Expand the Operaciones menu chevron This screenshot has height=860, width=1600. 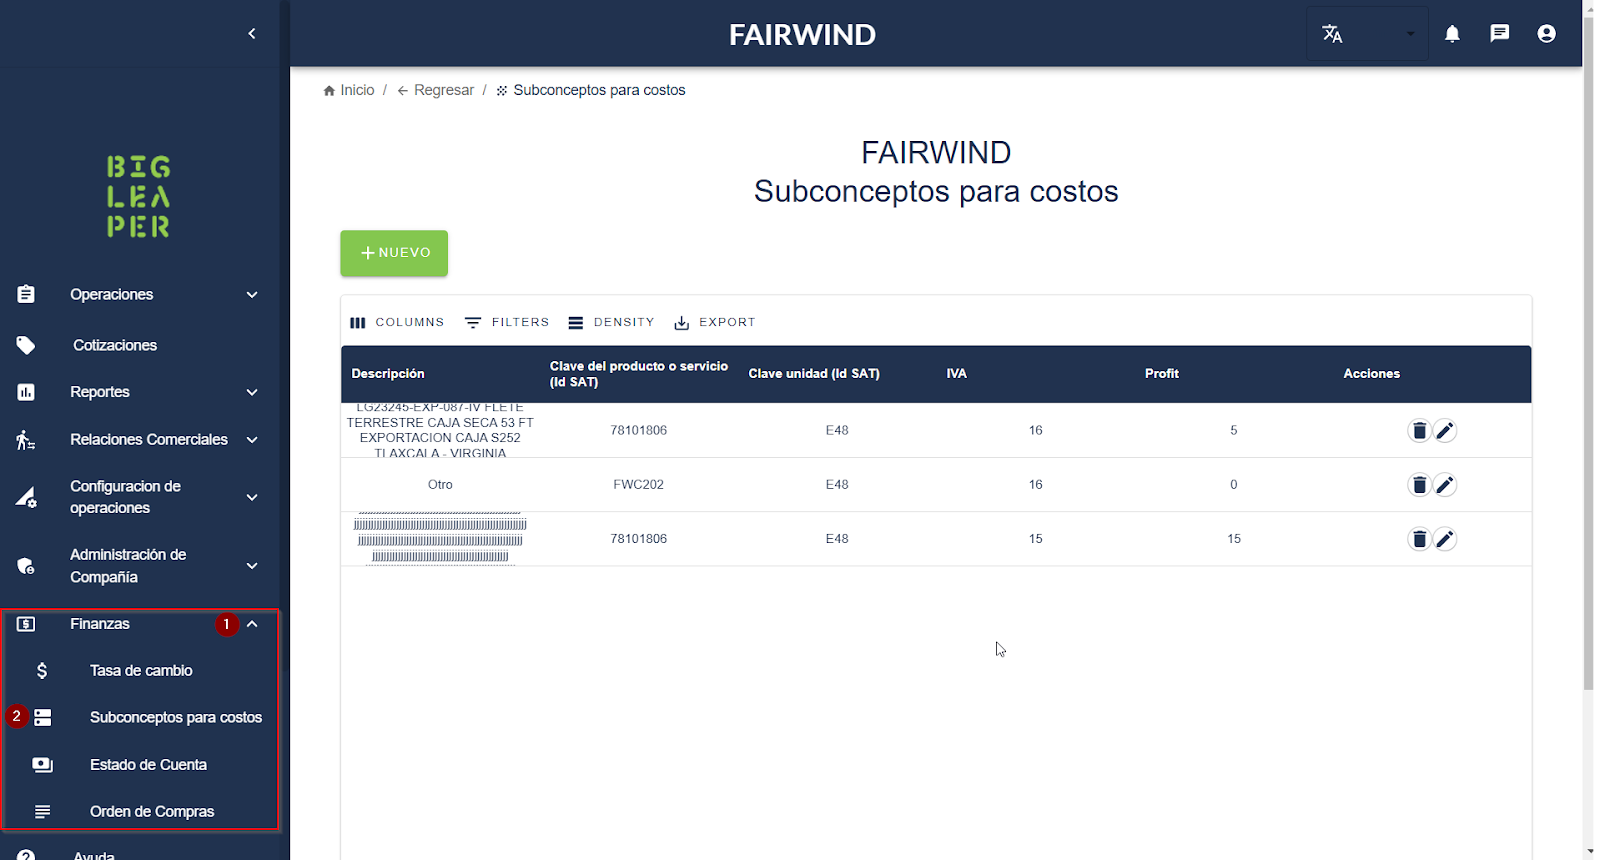(252, 295)
